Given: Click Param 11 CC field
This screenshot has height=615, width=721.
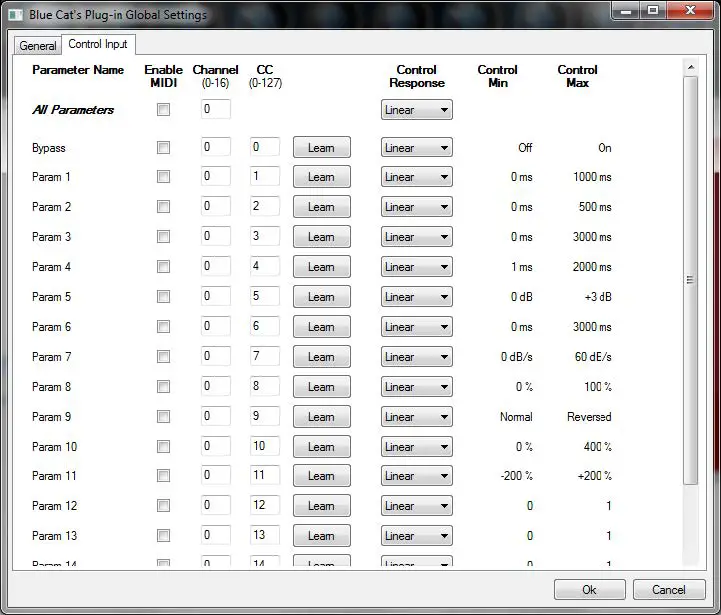Looking at the screenshot, I should 264,475.
